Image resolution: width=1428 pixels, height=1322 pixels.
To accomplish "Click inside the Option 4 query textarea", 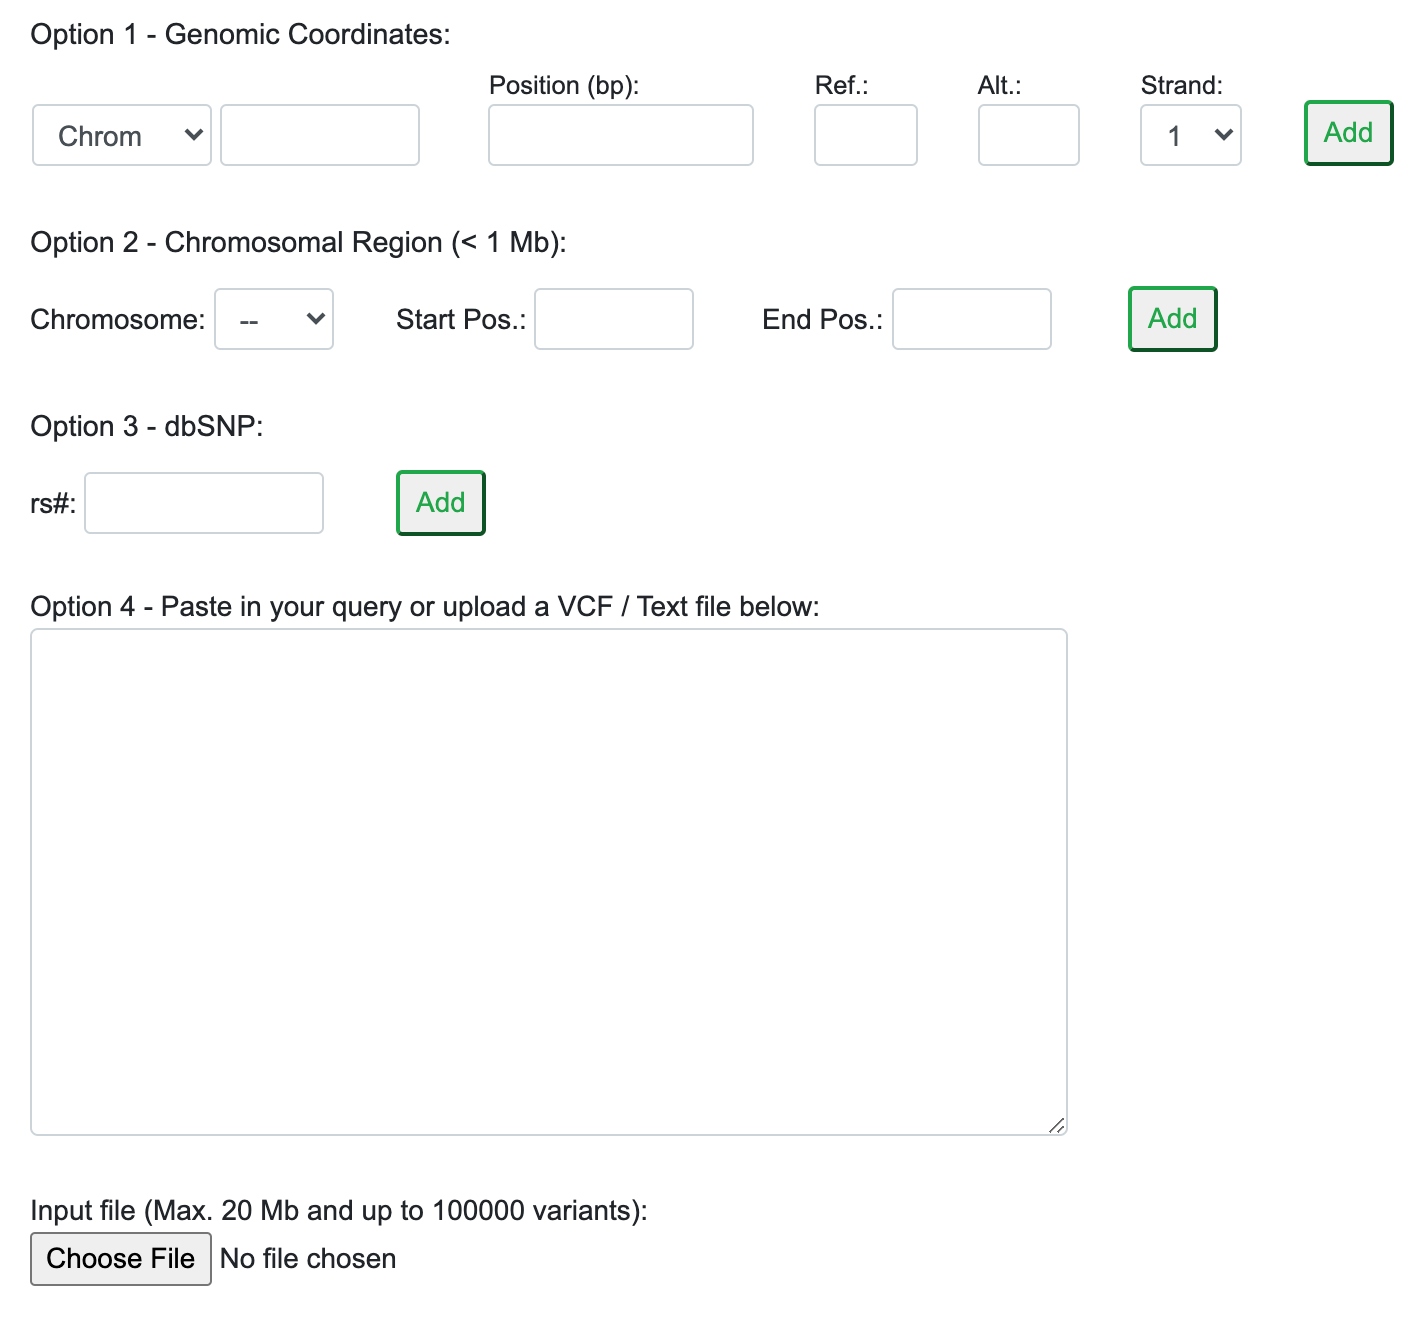I will (x=548, y=880).
